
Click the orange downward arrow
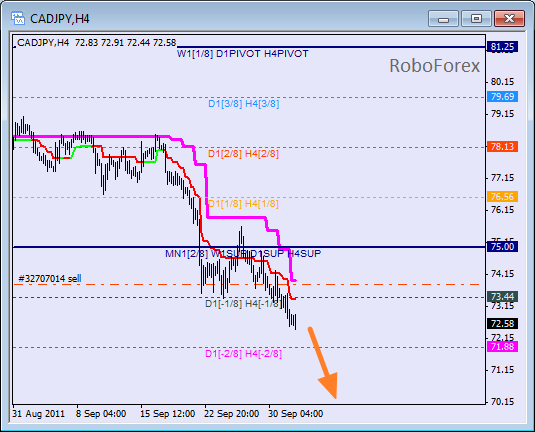click(323, 363)
